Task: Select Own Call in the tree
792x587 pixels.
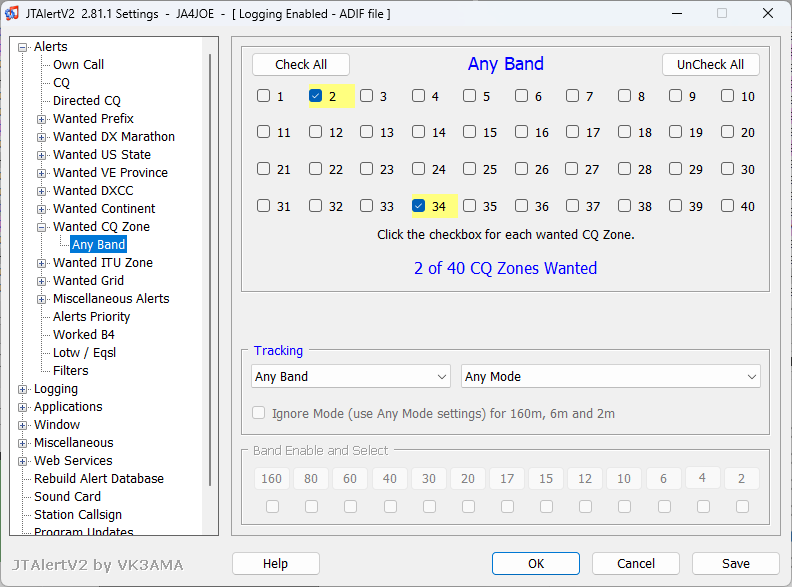Action: (x=78, y=65)
